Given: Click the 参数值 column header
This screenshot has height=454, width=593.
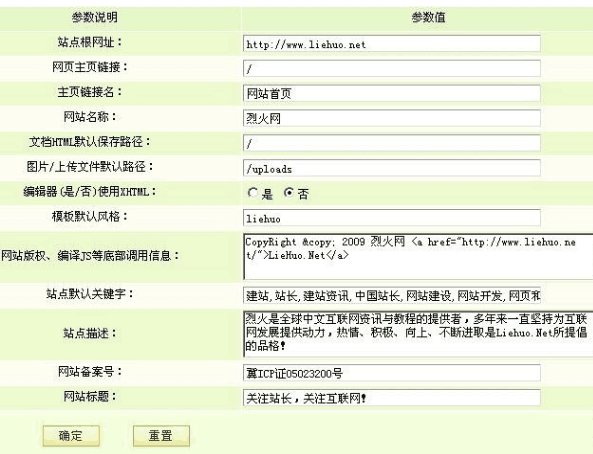Looking at the screenshot, I should coord(428,17).
